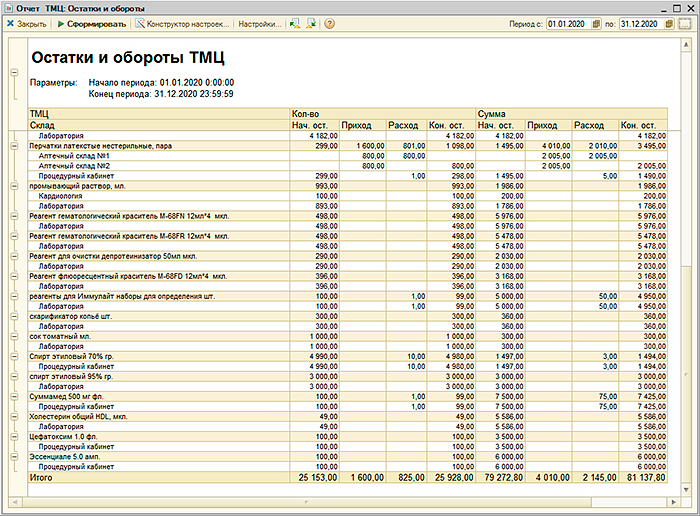
Task: Collapse the Эссенциале 5.0 амп. group
Action: click(x=14, y=457)
